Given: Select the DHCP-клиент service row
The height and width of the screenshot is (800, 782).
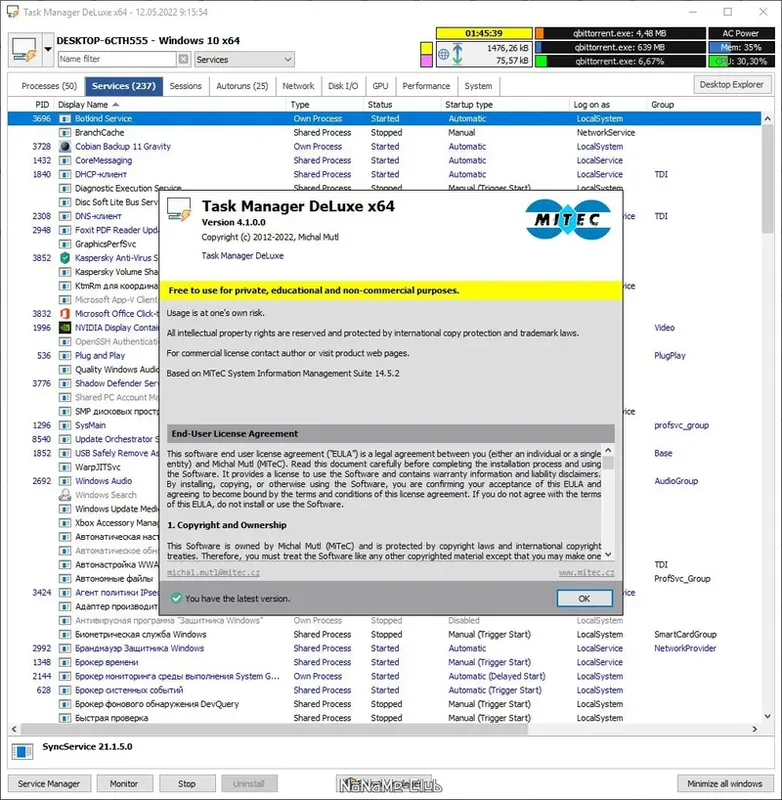Looking at the screenshot, I should coord(385,174).
